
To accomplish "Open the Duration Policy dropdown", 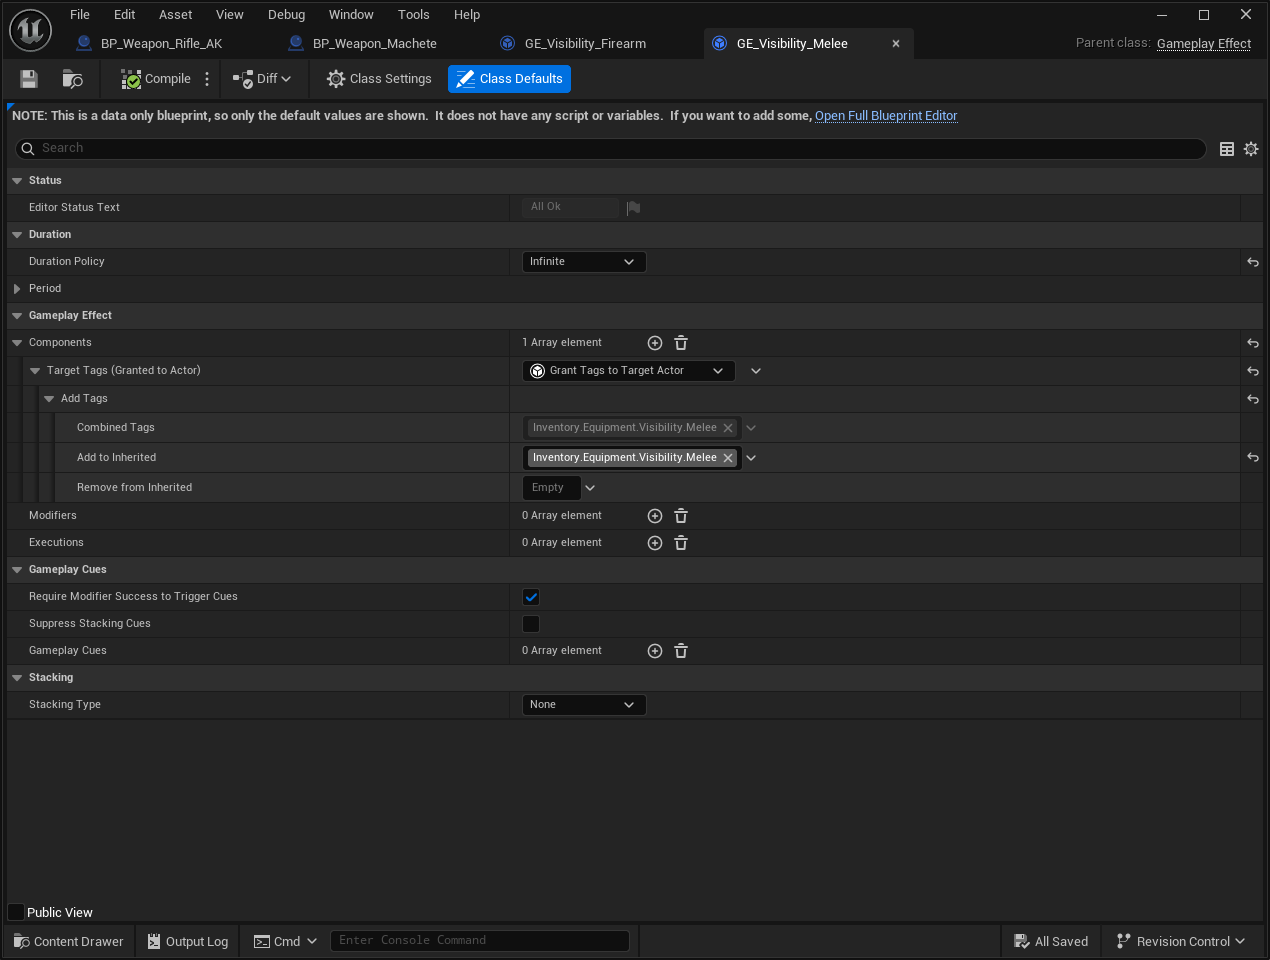I will (x=583, y=261).
